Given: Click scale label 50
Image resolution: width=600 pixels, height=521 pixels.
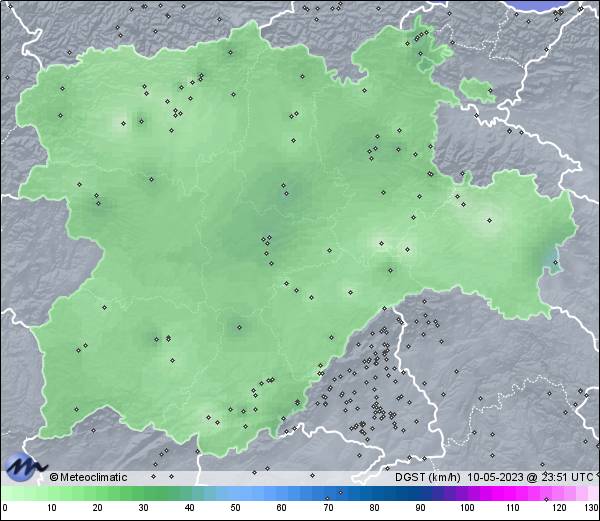Looking at the screenshot, I should tap(236, 508).
